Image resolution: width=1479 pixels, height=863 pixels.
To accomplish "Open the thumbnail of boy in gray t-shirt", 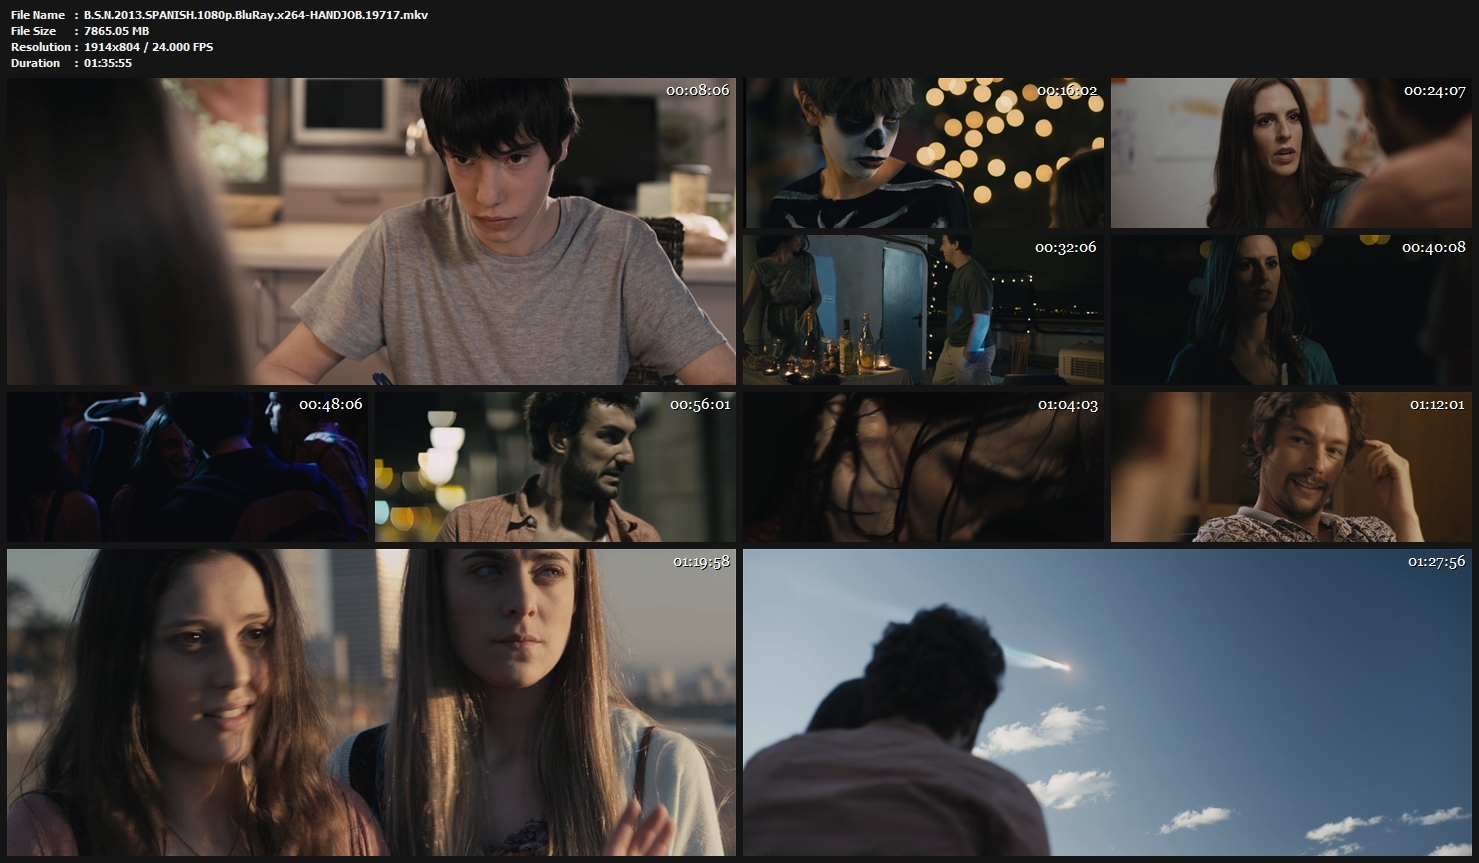I will [371, 231].
